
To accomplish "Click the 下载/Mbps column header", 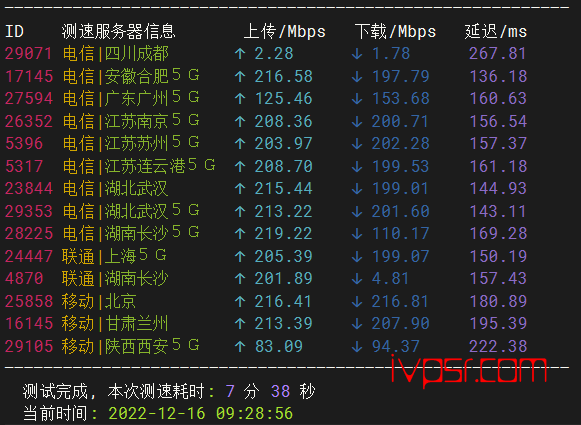I will click(395, 31).
